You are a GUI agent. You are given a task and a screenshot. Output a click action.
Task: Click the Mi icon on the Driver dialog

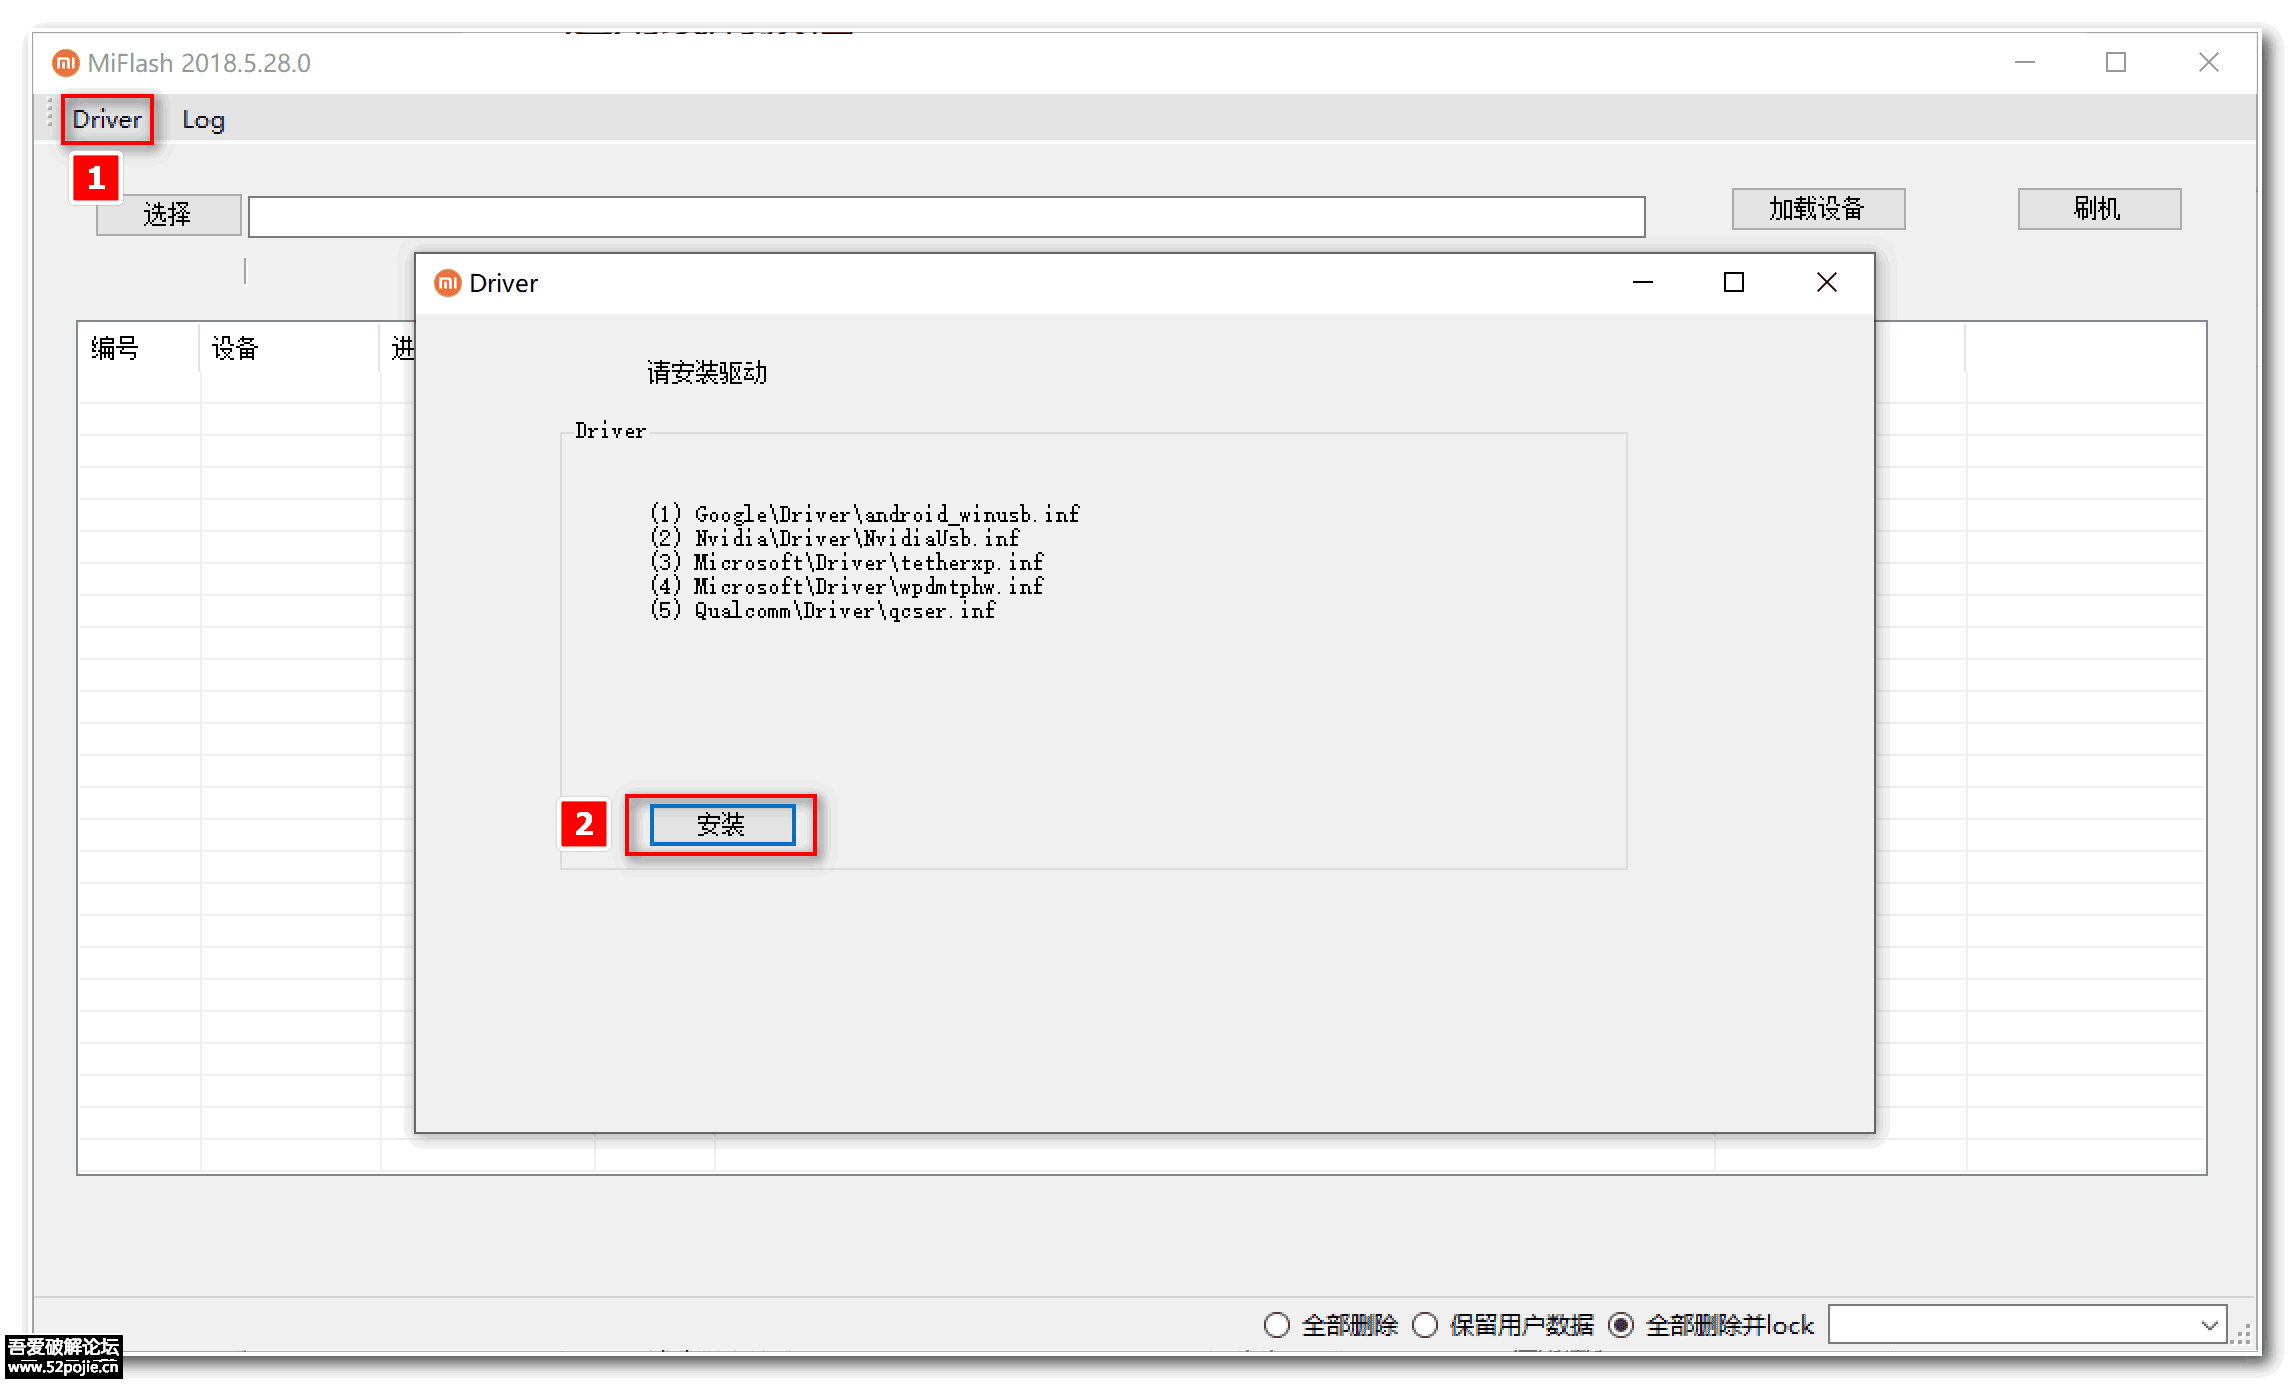(447, 283)
